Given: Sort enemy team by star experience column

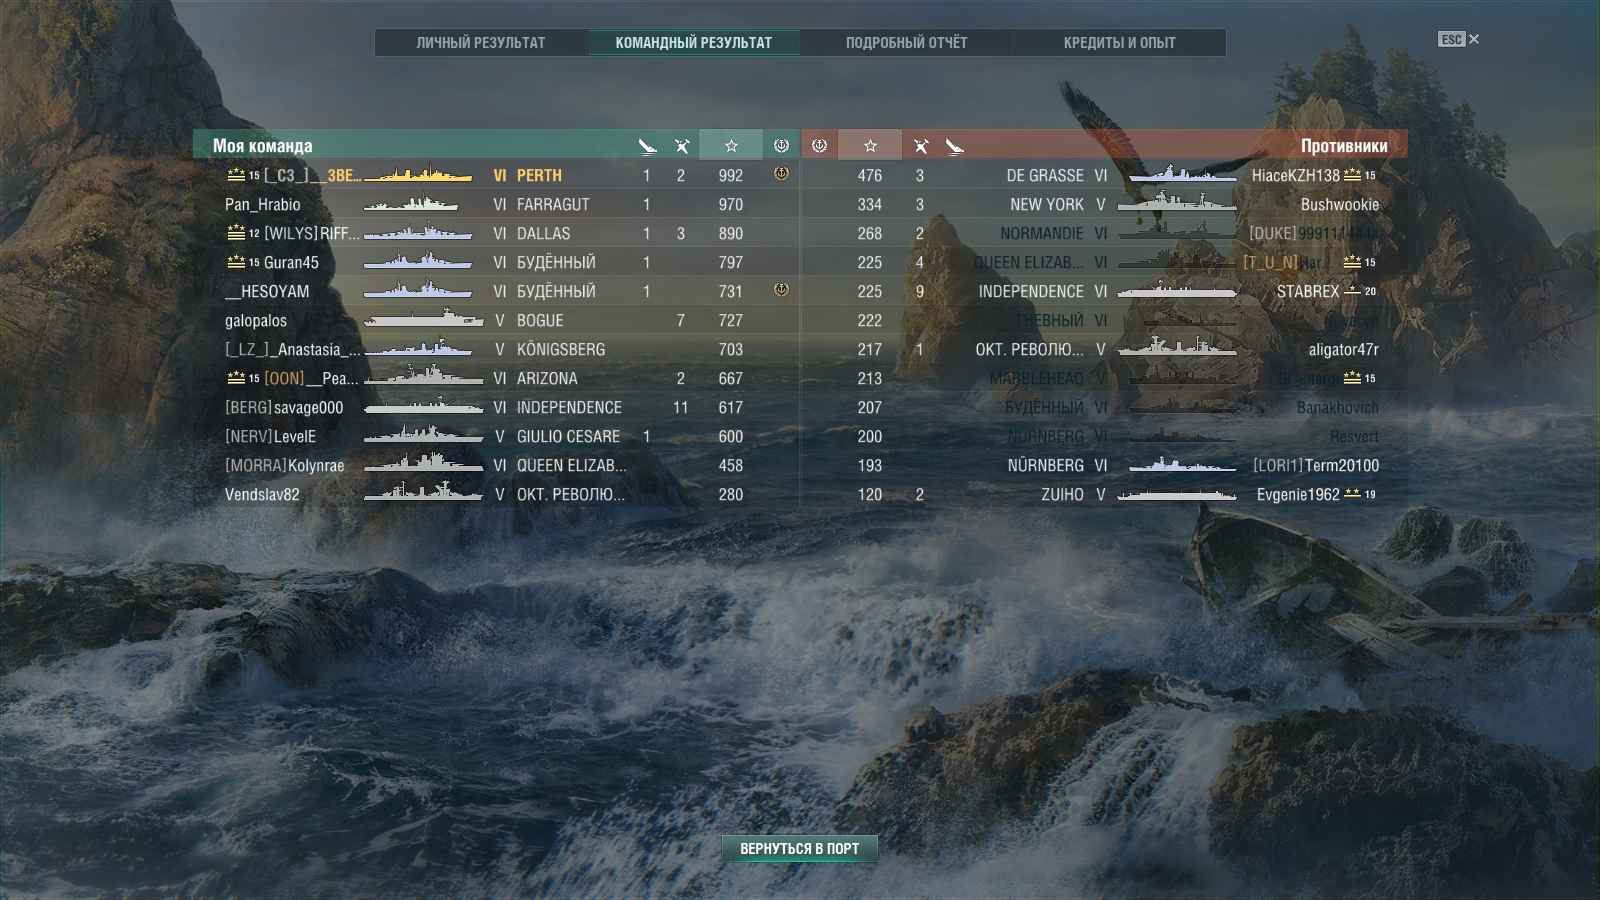Looking at the screenshot, I should pyautogui.click(x=870, y=146).
